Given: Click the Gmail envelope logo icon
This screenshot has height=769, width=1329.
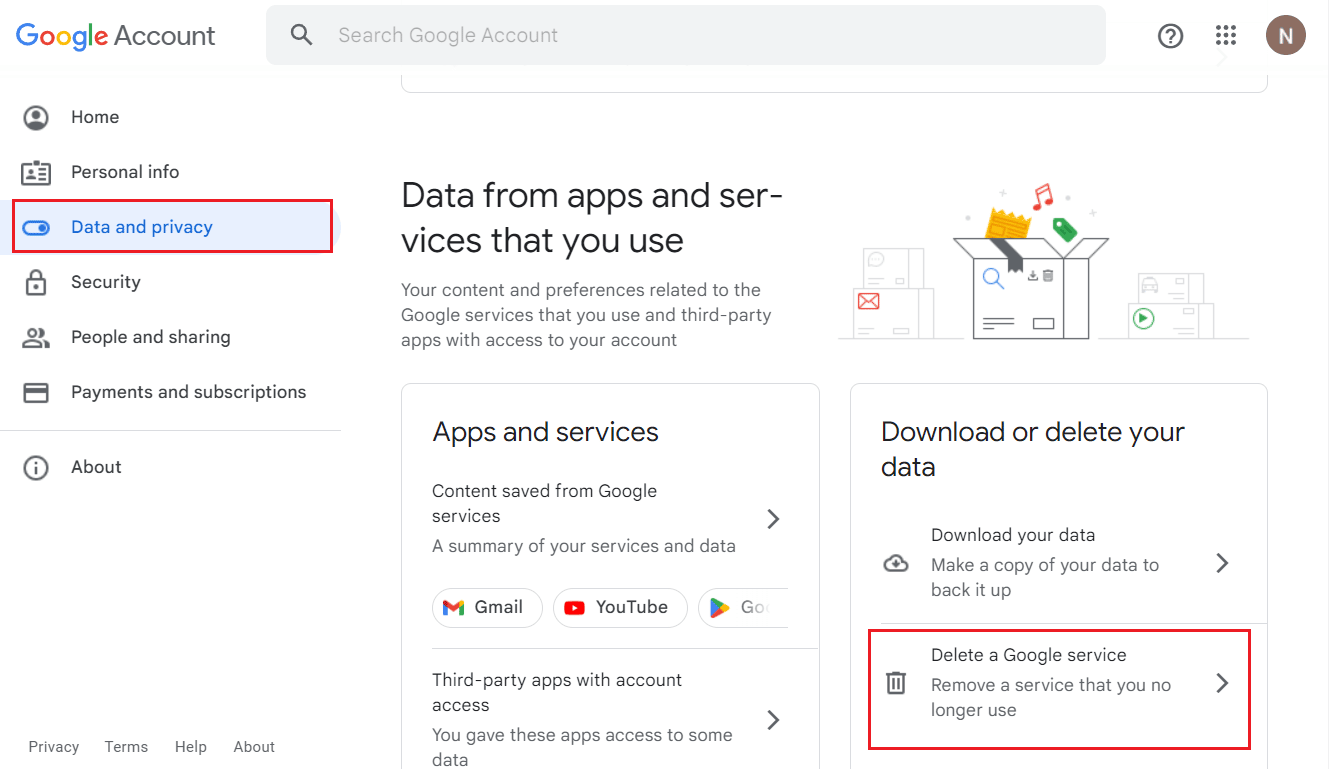Looking at the screenshot, I should pos(454,608).
